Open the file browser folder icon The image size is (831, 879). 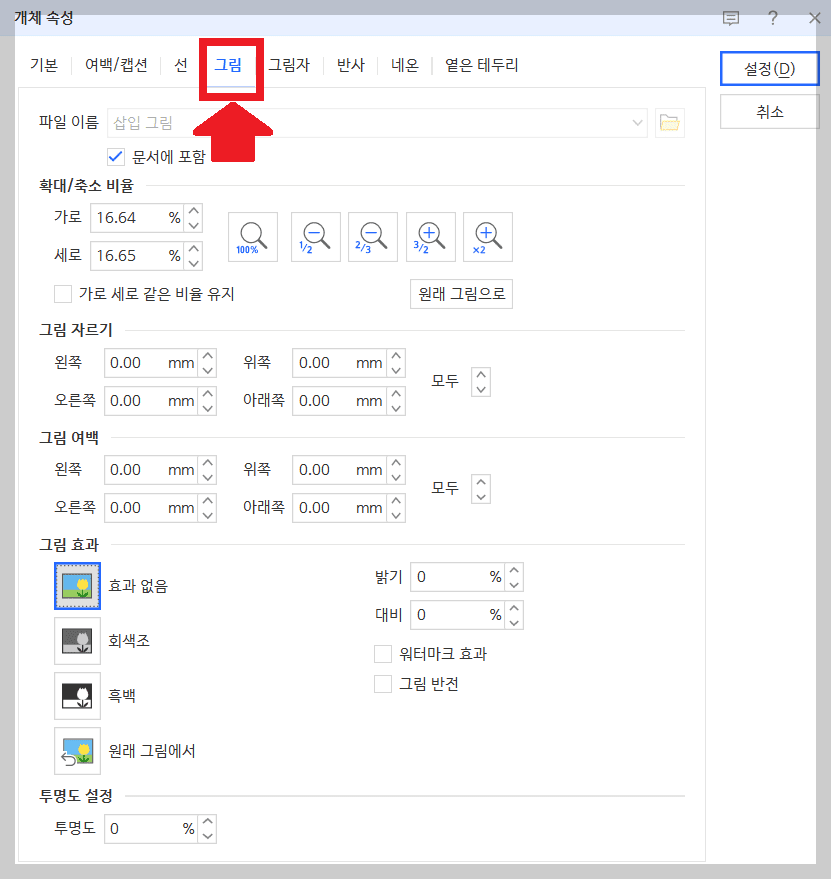point(669,122)
